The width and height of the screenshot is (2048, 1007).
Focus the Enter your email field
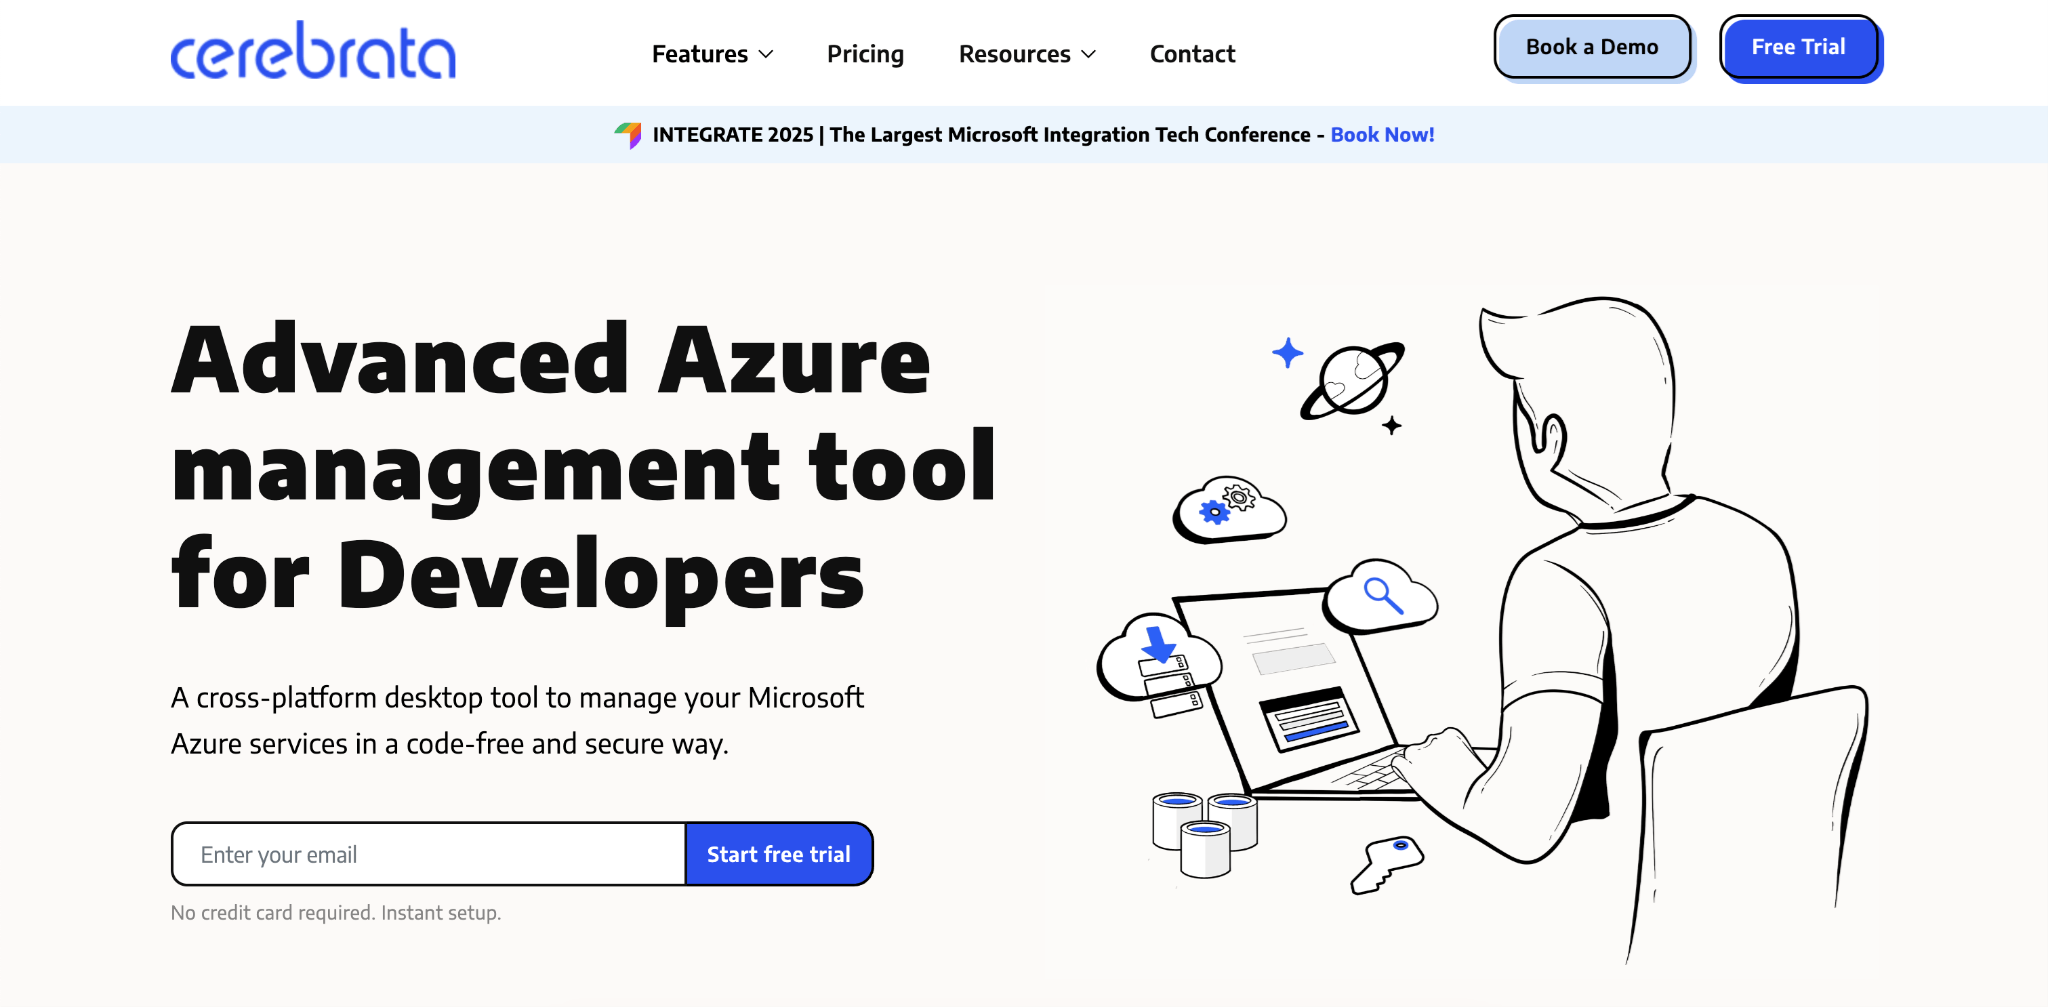tap(430, 854)
